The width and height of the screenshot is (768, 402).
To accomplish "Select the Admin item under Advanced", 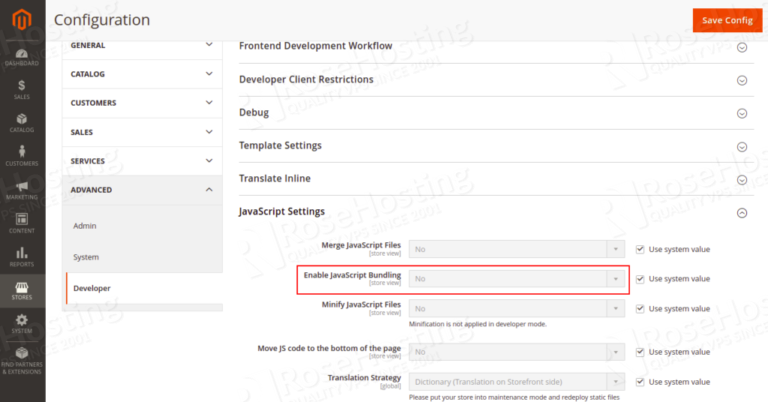I will (85, 226).
